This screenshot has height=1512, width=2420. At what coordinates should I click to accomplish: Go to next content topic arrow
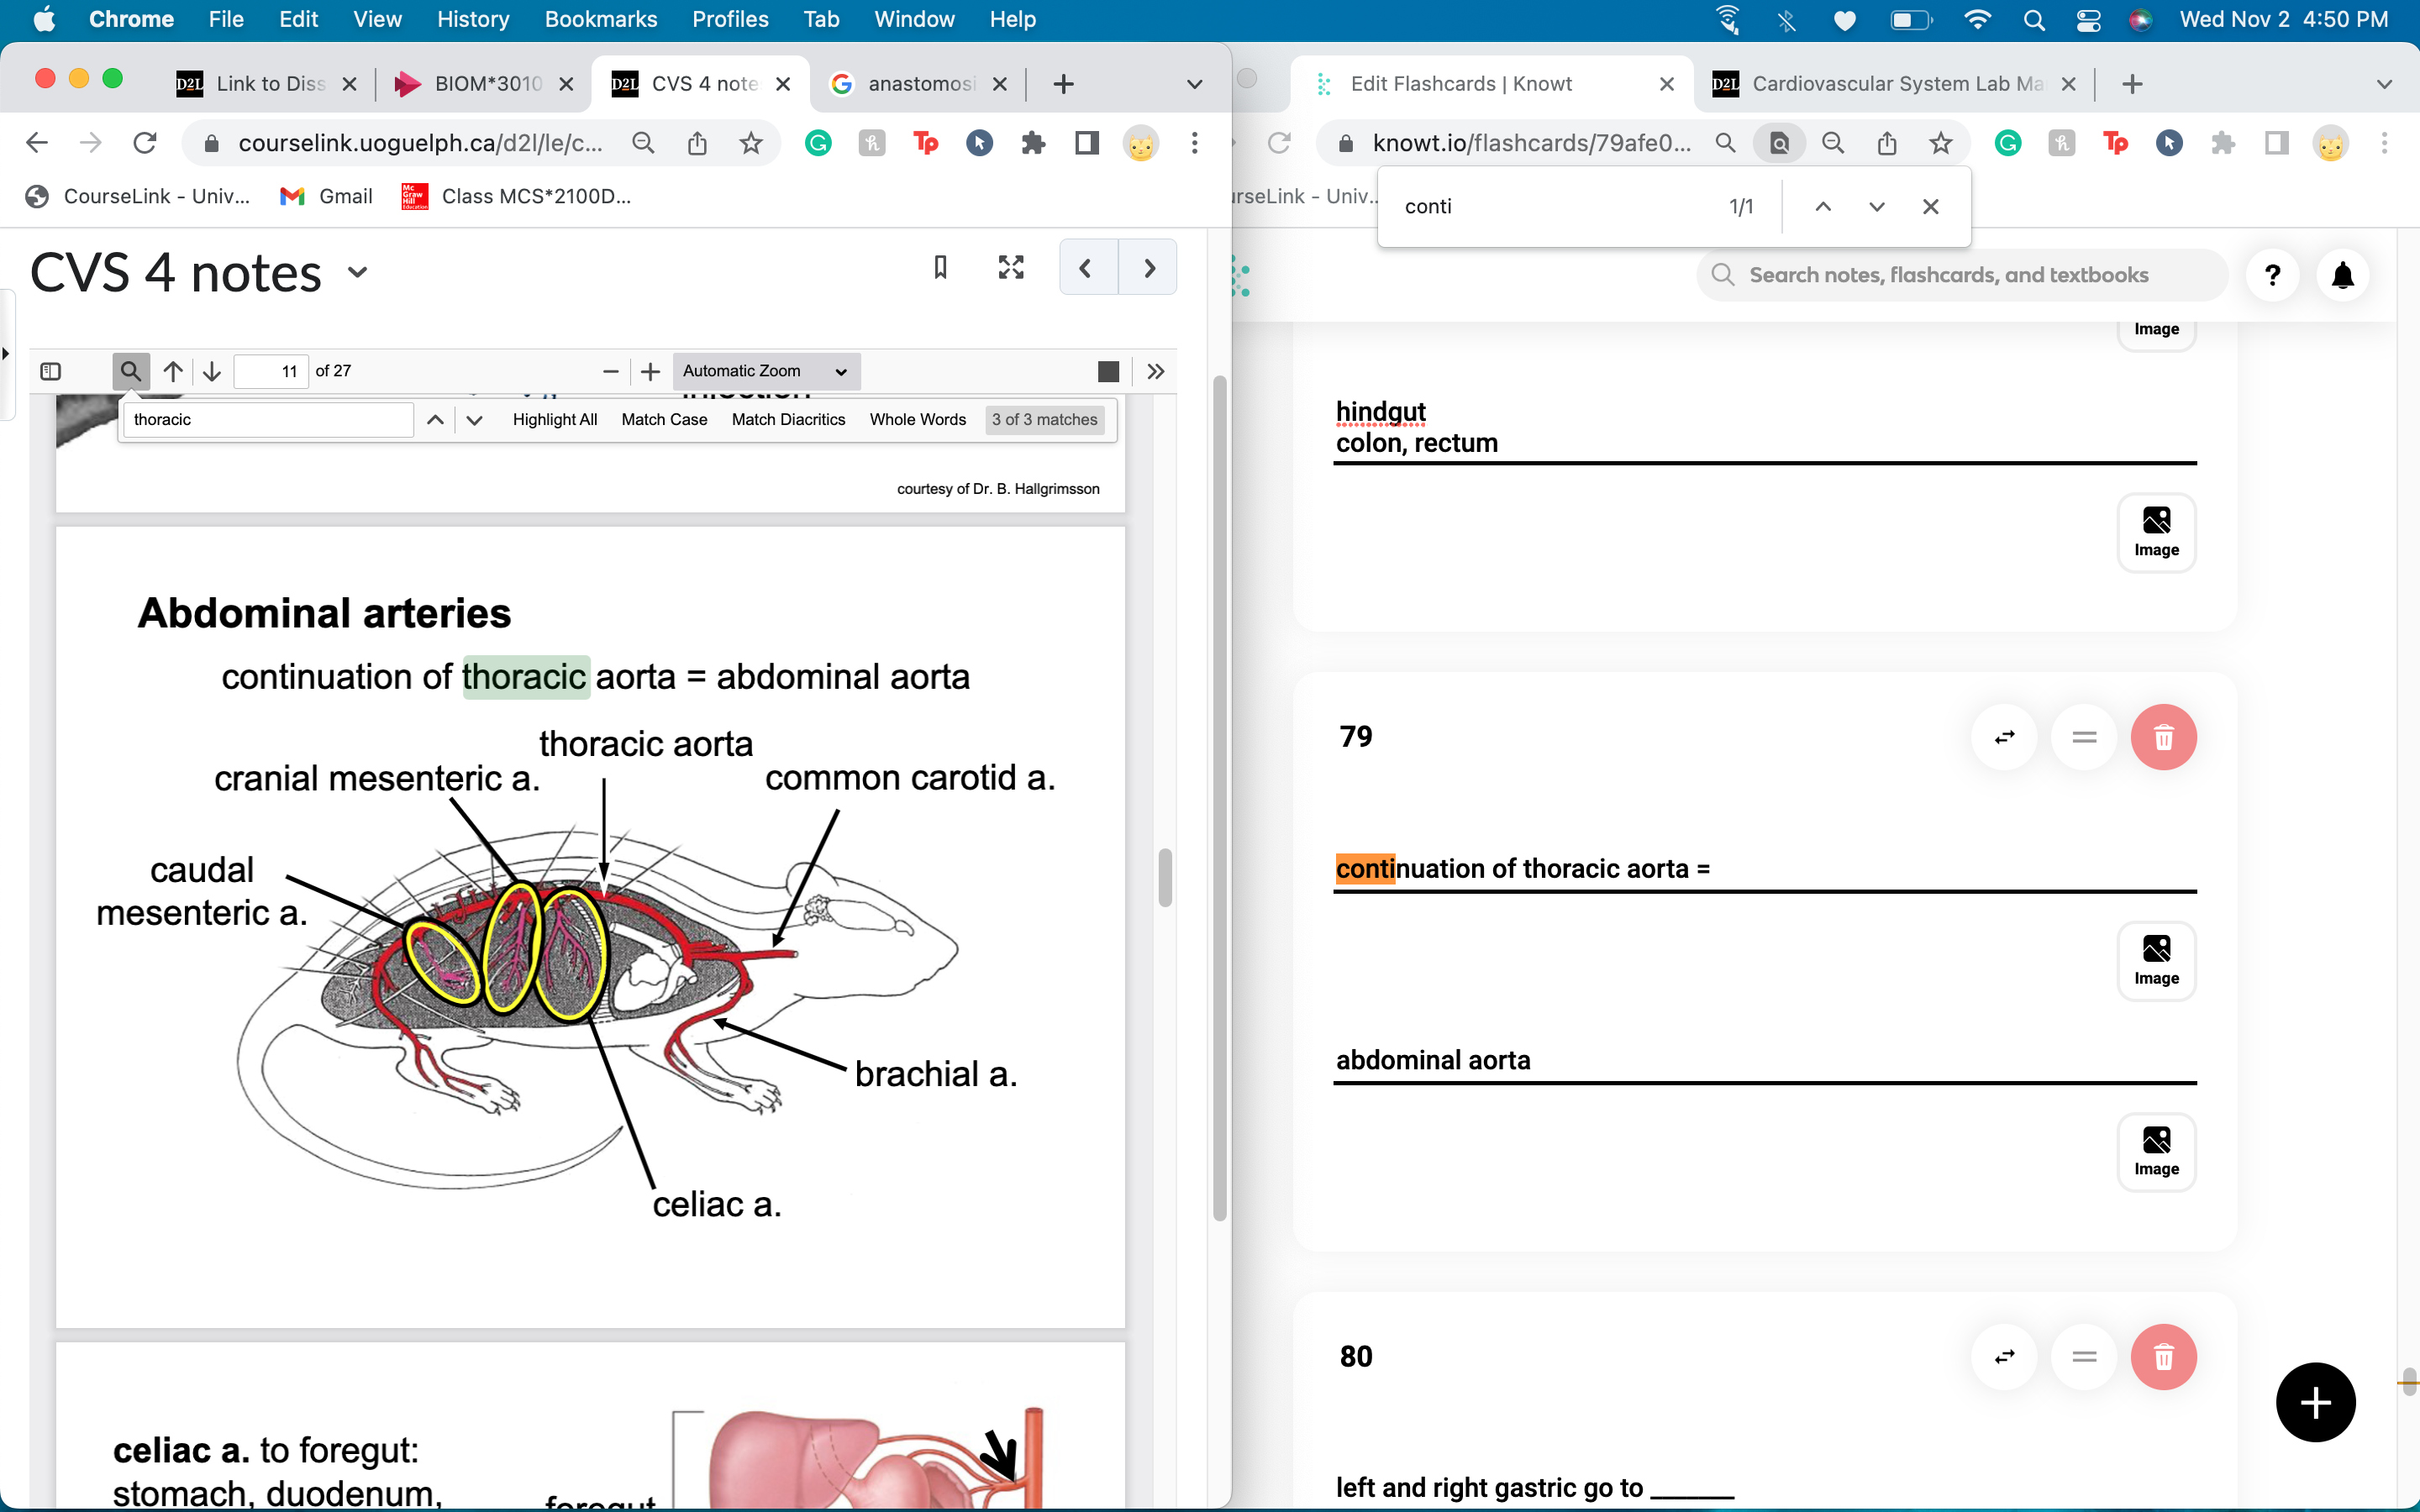pyautogui.click(x=1148, y=267)
